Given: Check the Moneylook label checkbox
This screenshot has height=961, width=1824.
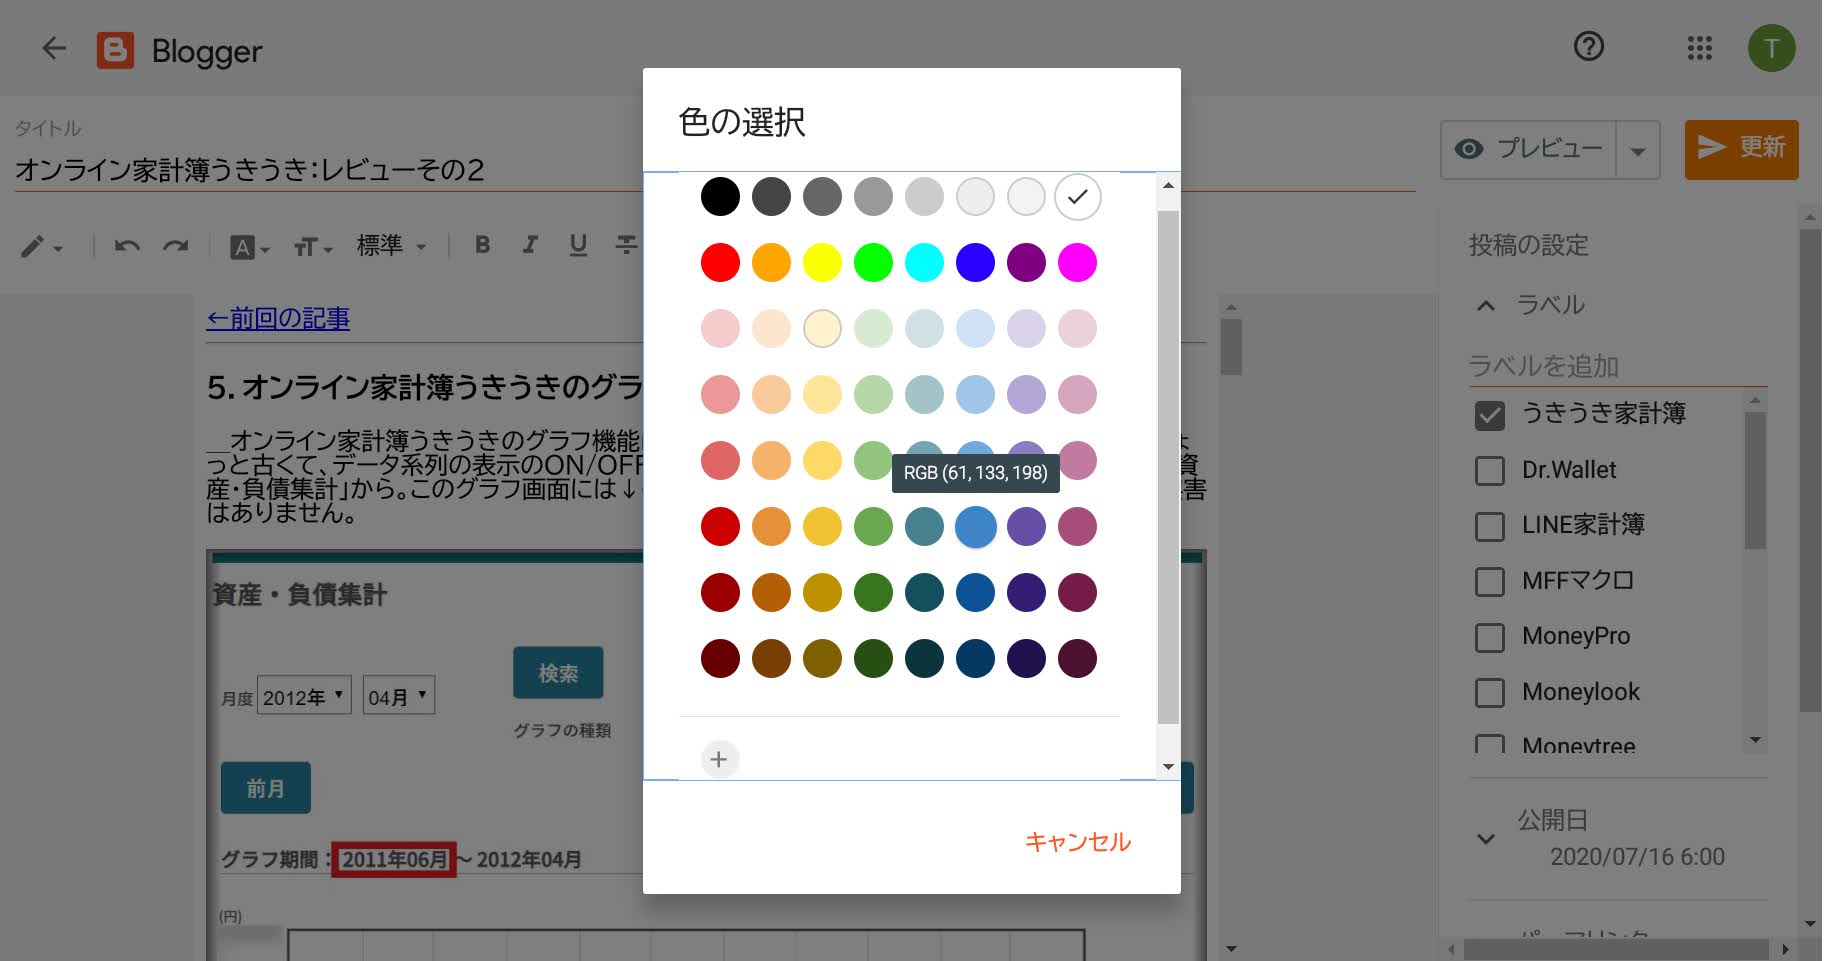Looking at the screenshot, I should [1489, 693].
